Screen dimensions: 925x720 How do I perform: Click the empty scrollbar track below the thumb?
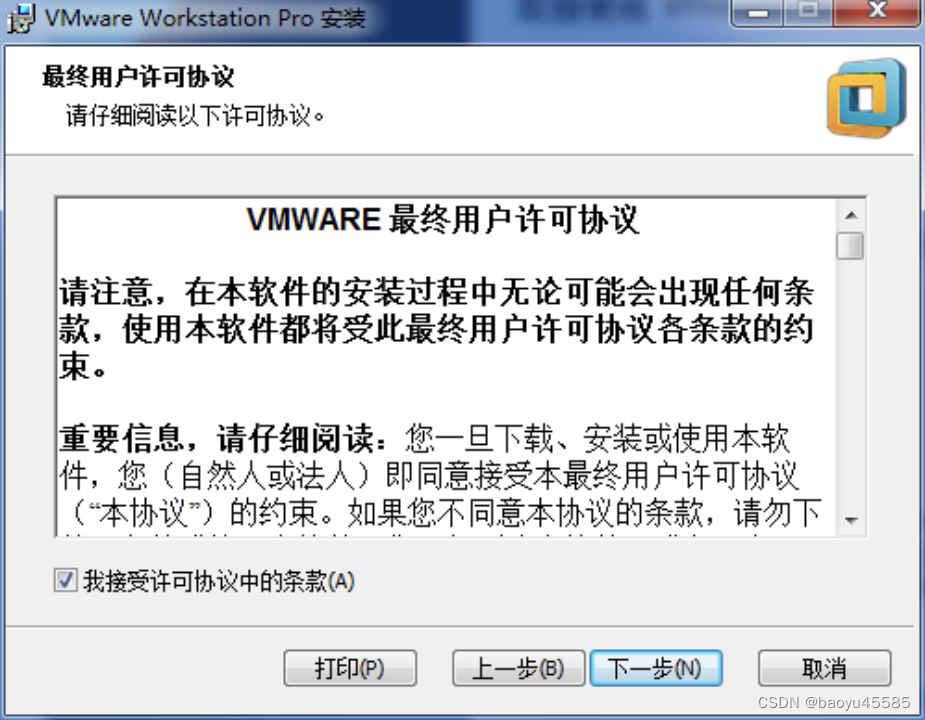click(x=851, y=382)
